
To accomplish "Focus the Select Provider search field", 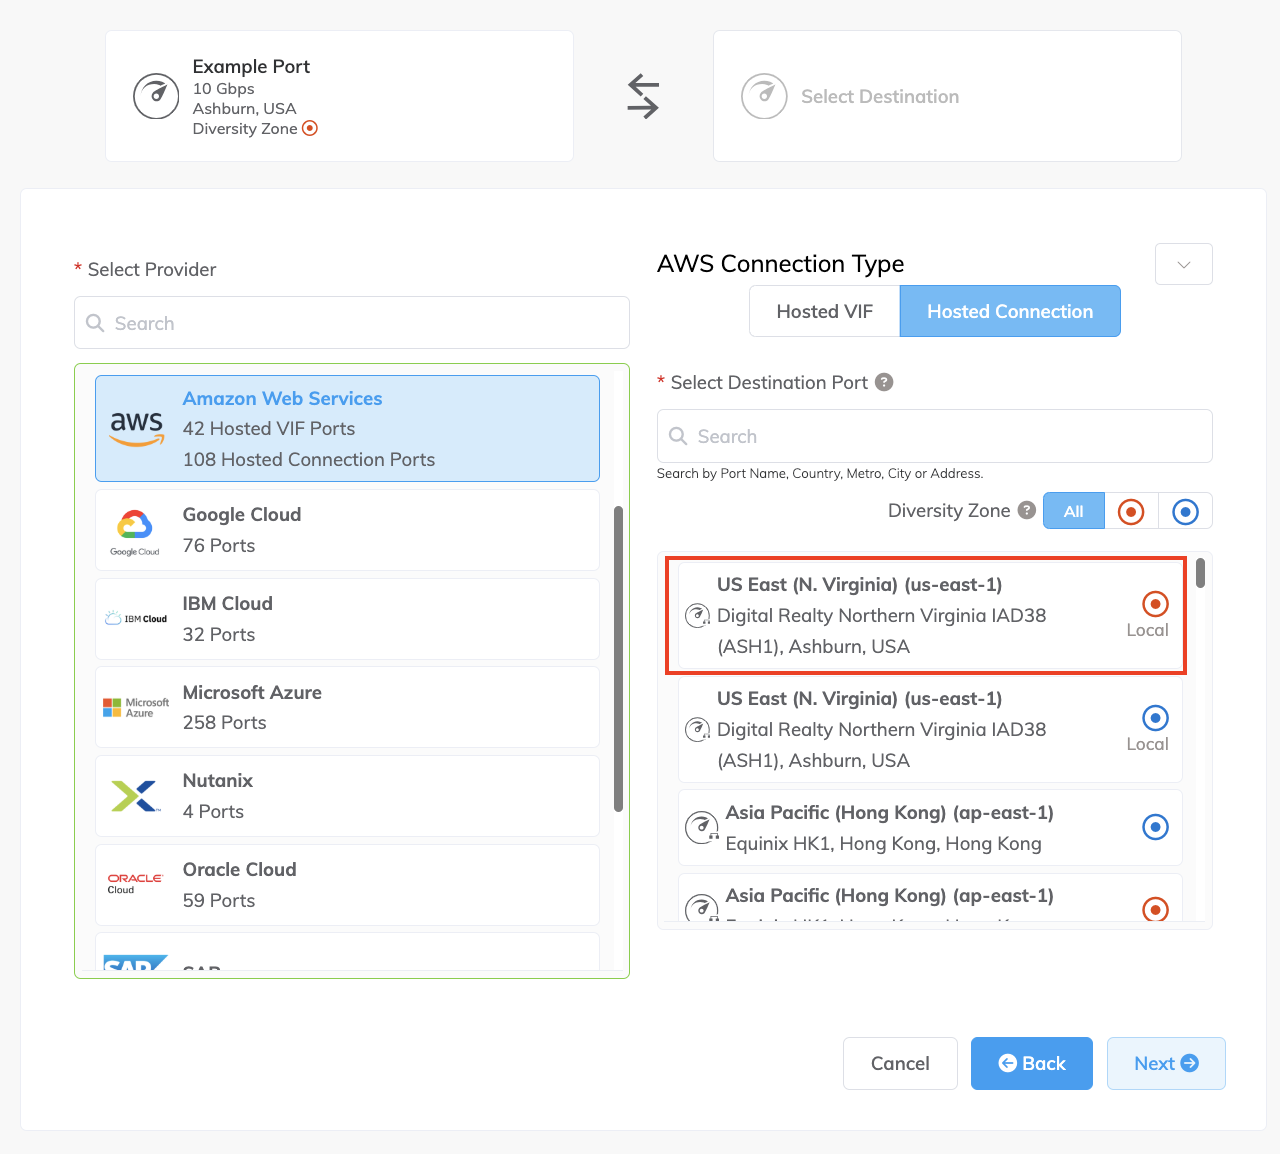I will (352, 323).
